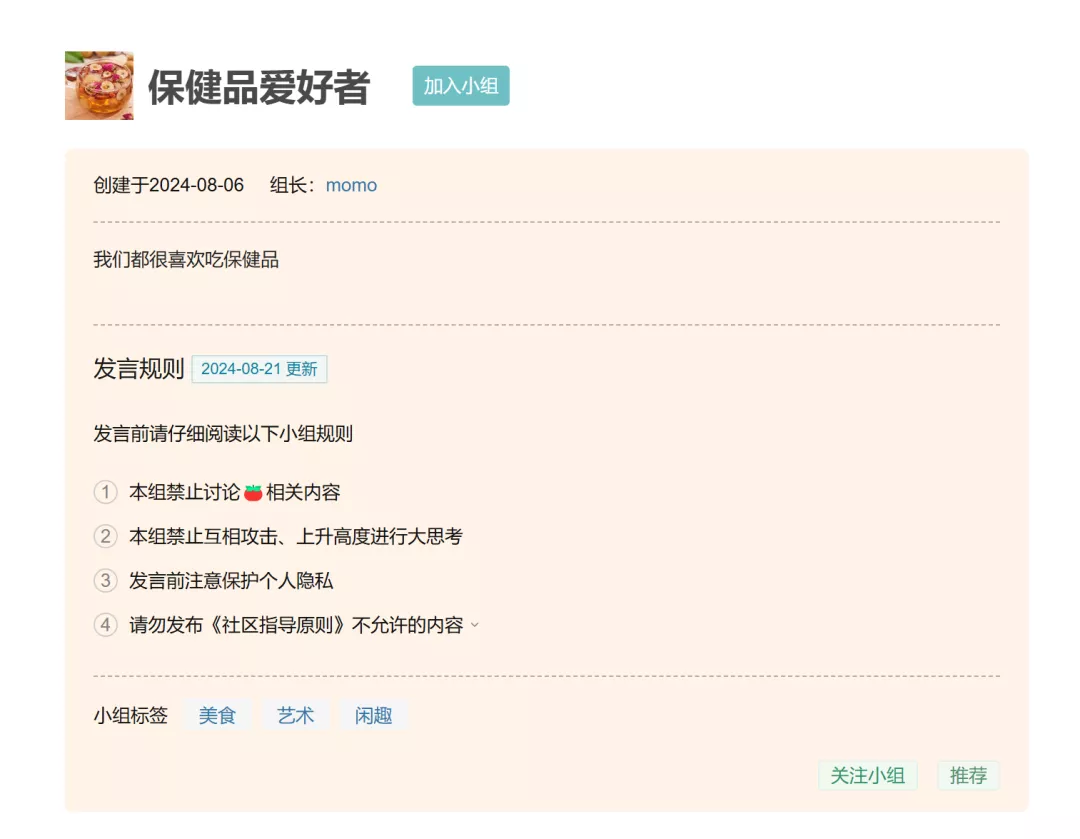
Task: Click the 组长 label
Action: pyautogui.click(x=292, y=185)
